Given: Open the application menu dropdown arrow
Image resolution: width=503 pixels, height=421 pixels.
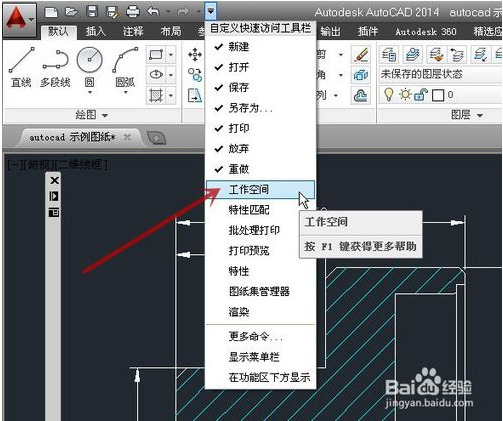Looking at the screenshot, I should [x=31, y=19].
